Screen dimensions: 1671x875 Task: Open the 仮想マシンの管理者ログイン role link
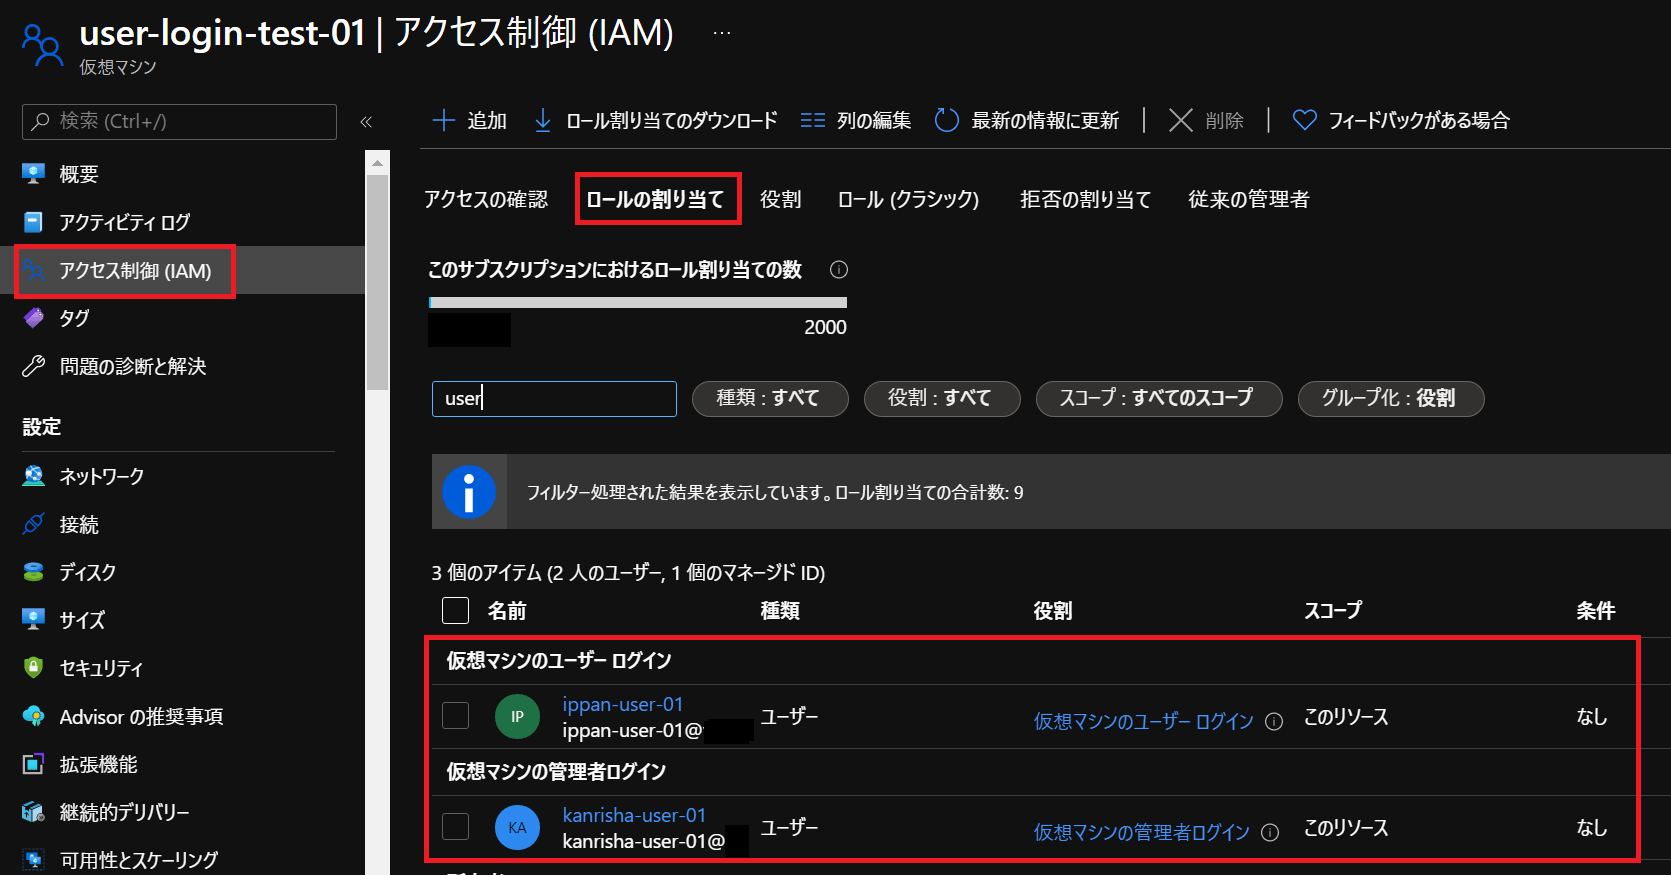(1141, 832)
